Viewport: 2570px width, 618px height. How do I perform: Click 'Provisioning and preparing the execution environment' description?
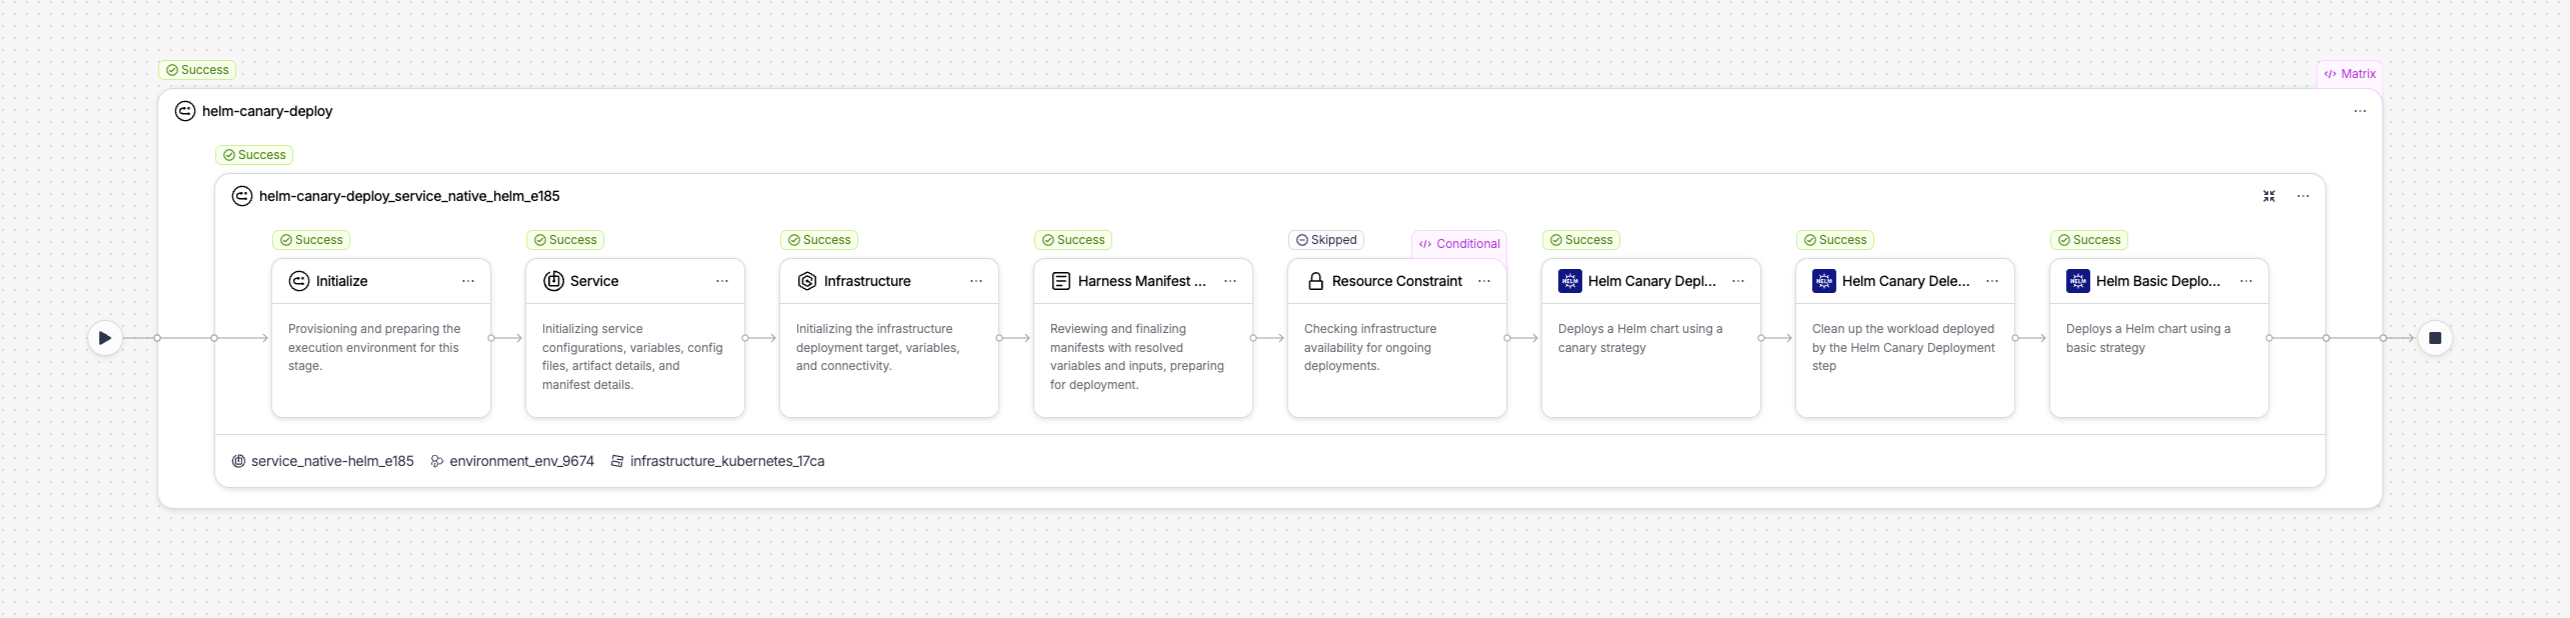click(374, 347)
